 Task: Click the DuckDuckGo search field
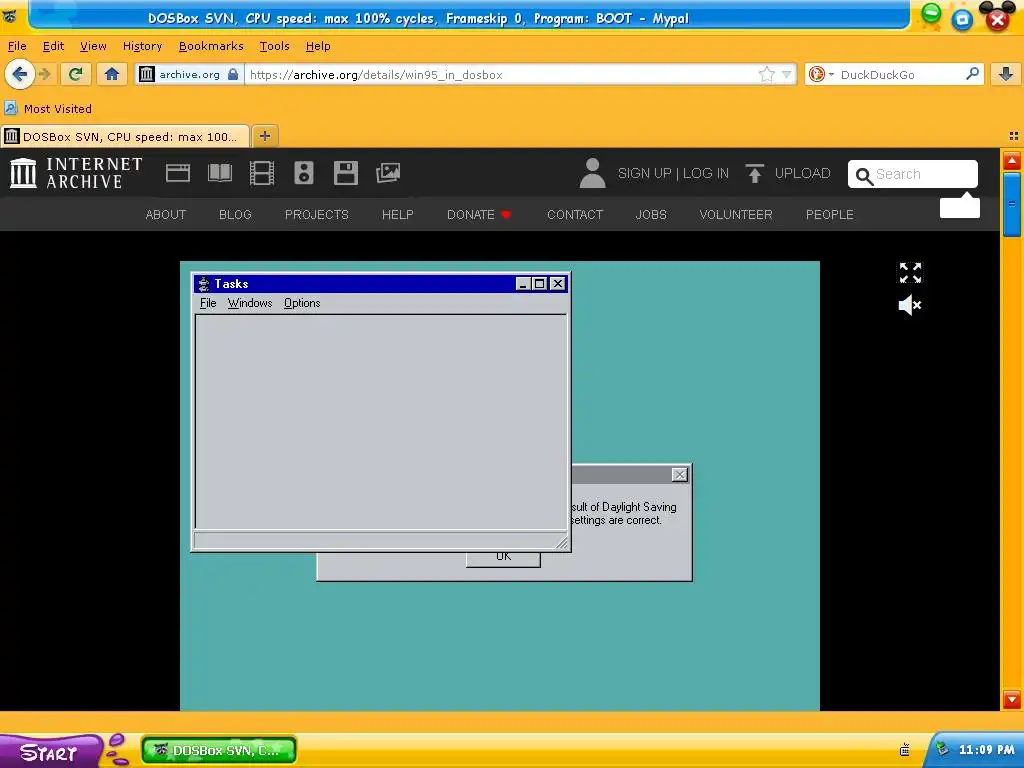(900, 74)
